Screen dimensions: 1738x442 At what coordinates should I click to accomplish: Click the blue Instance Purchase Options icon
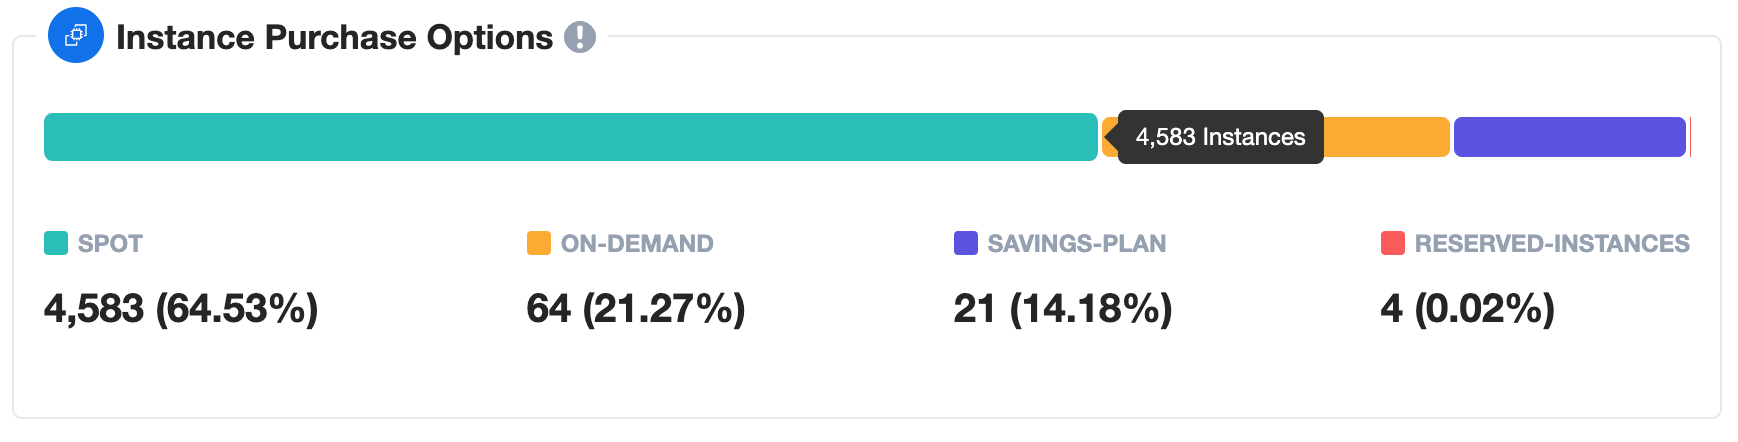(x=76, y=36)
